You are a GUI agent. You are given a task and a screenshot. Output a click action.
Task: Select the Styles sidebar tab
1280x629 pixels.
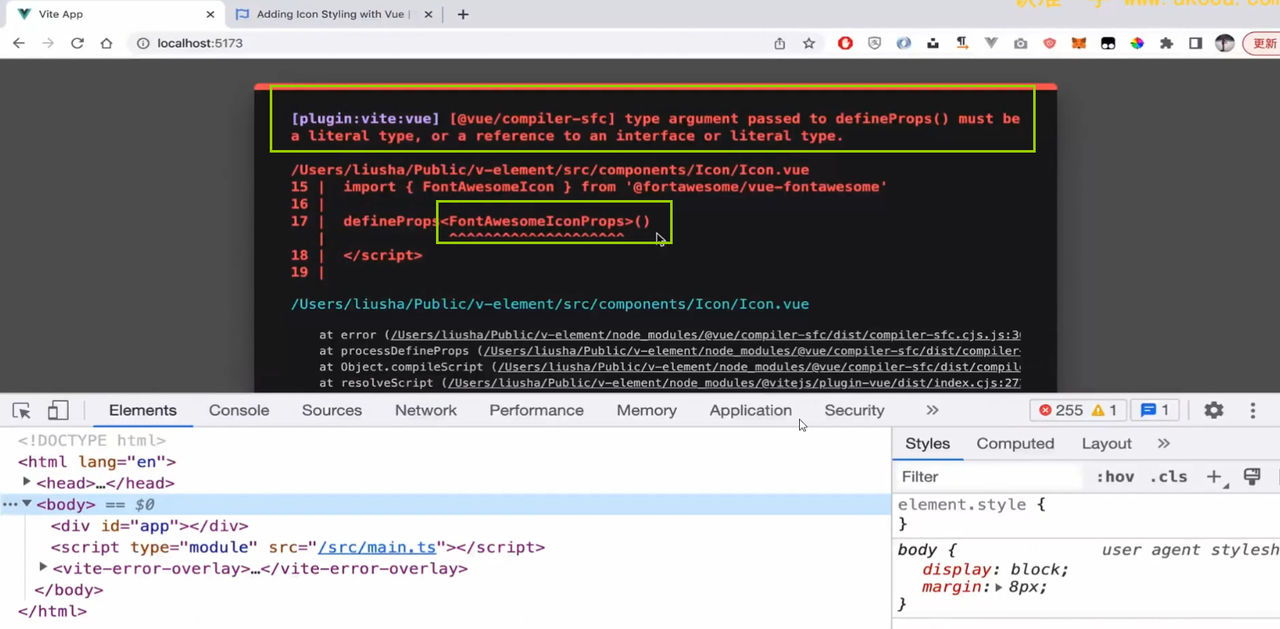point(927,443)
